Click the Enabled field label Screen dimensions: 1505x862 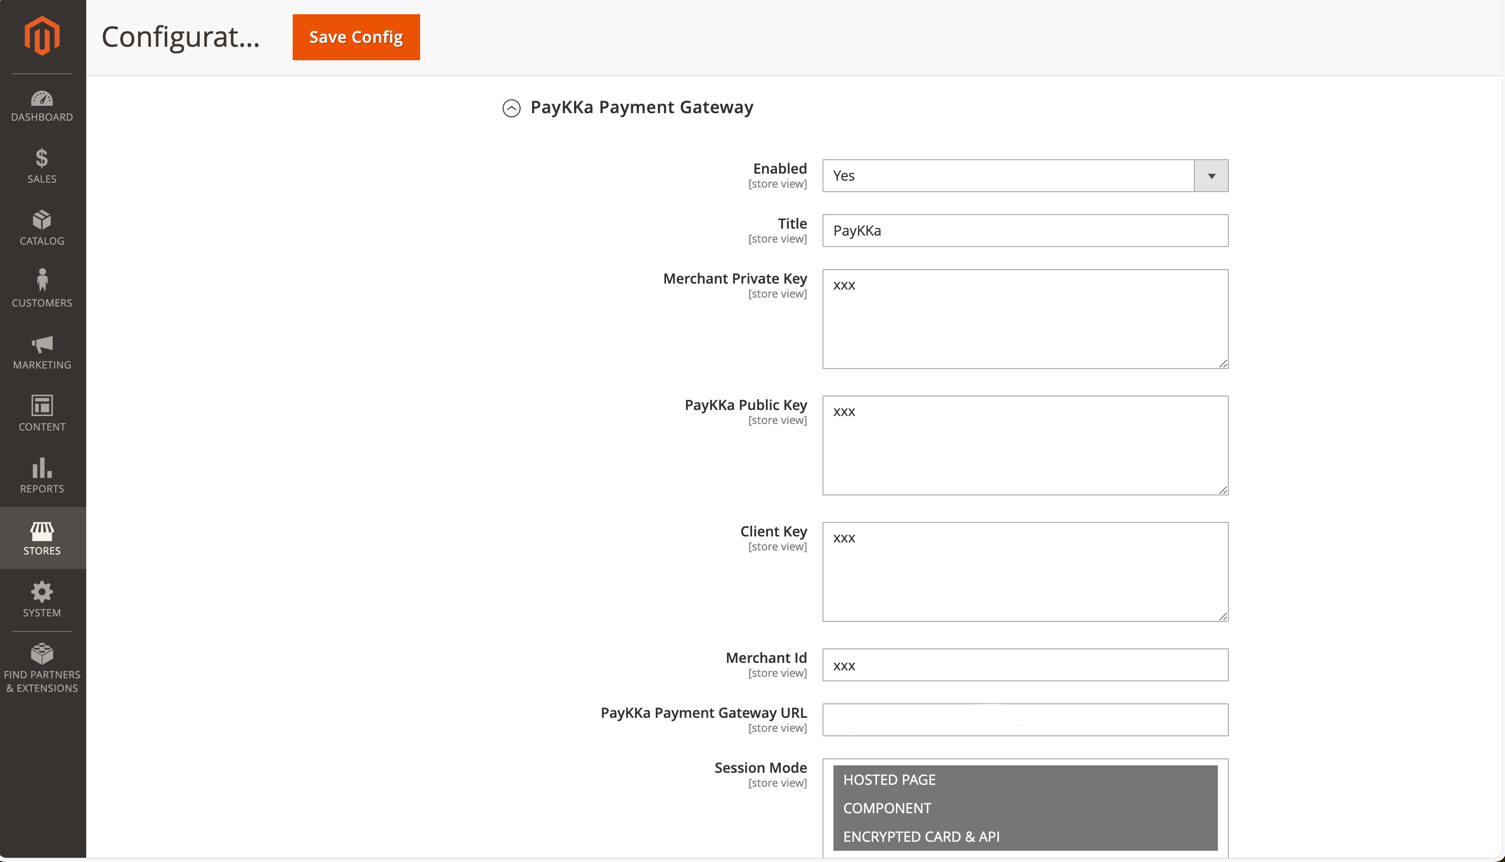pyautogui.click(x=780, y=168)
